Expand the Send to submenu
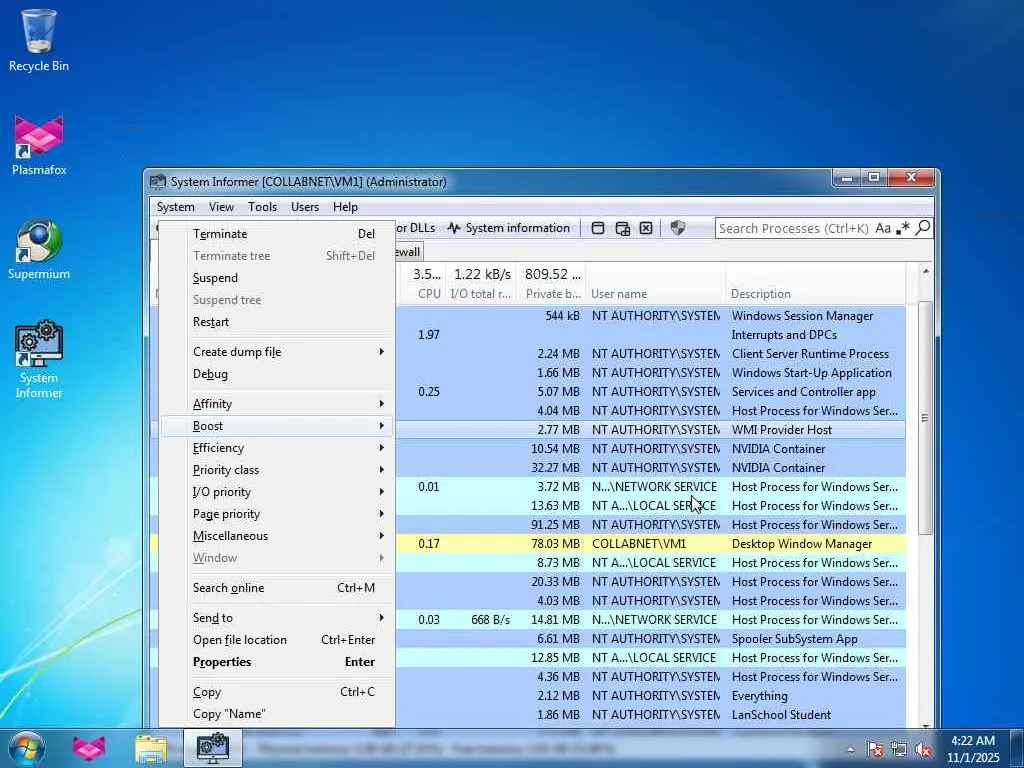This screenshot has width=1024, height=768. tap(277, 618)
